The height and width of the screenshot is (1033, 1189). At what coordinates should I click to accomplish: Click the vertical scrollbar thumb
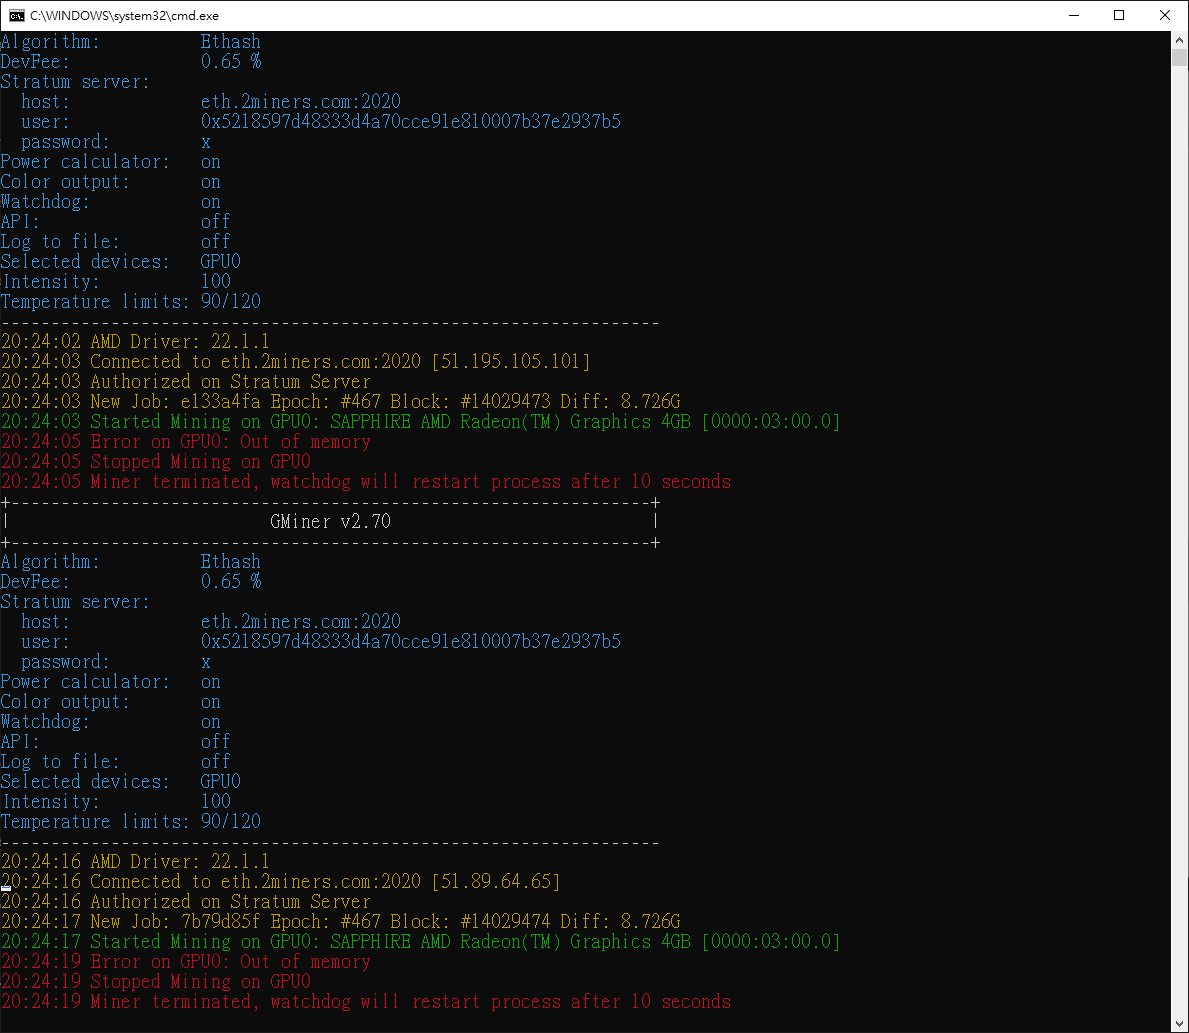tap(1180, 57)
